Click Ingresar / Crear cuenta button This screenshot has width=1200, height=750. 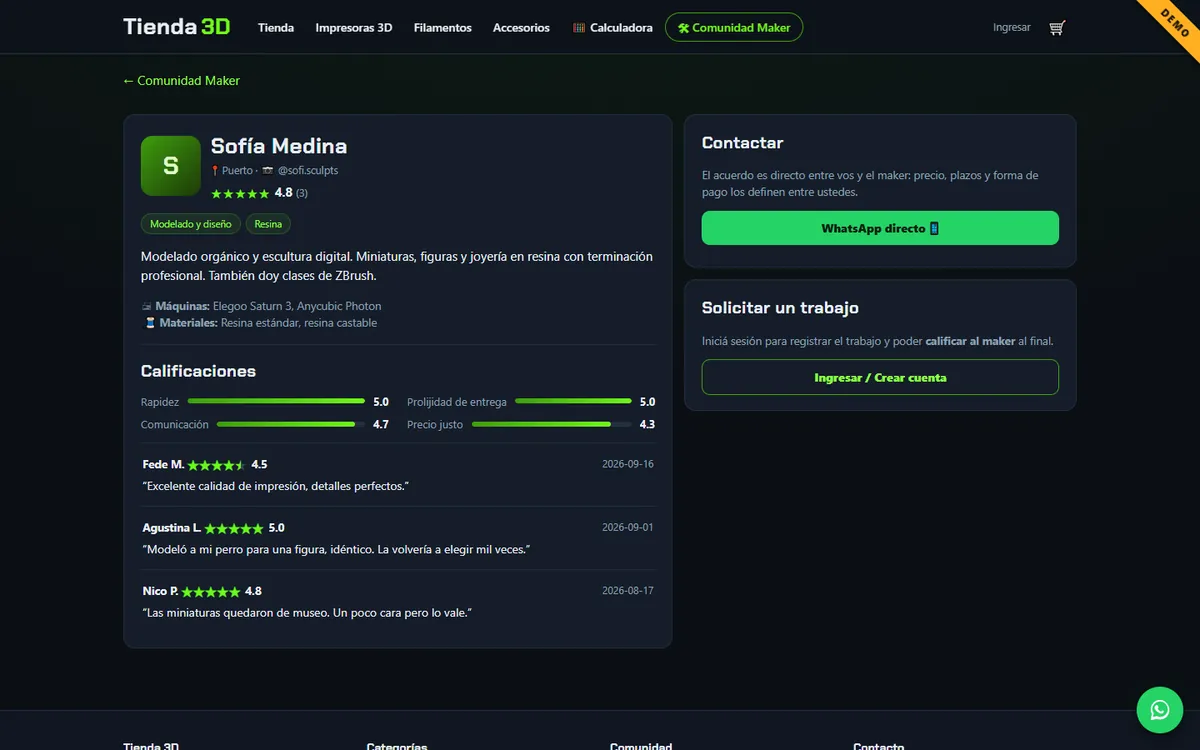tap(880, 377)
